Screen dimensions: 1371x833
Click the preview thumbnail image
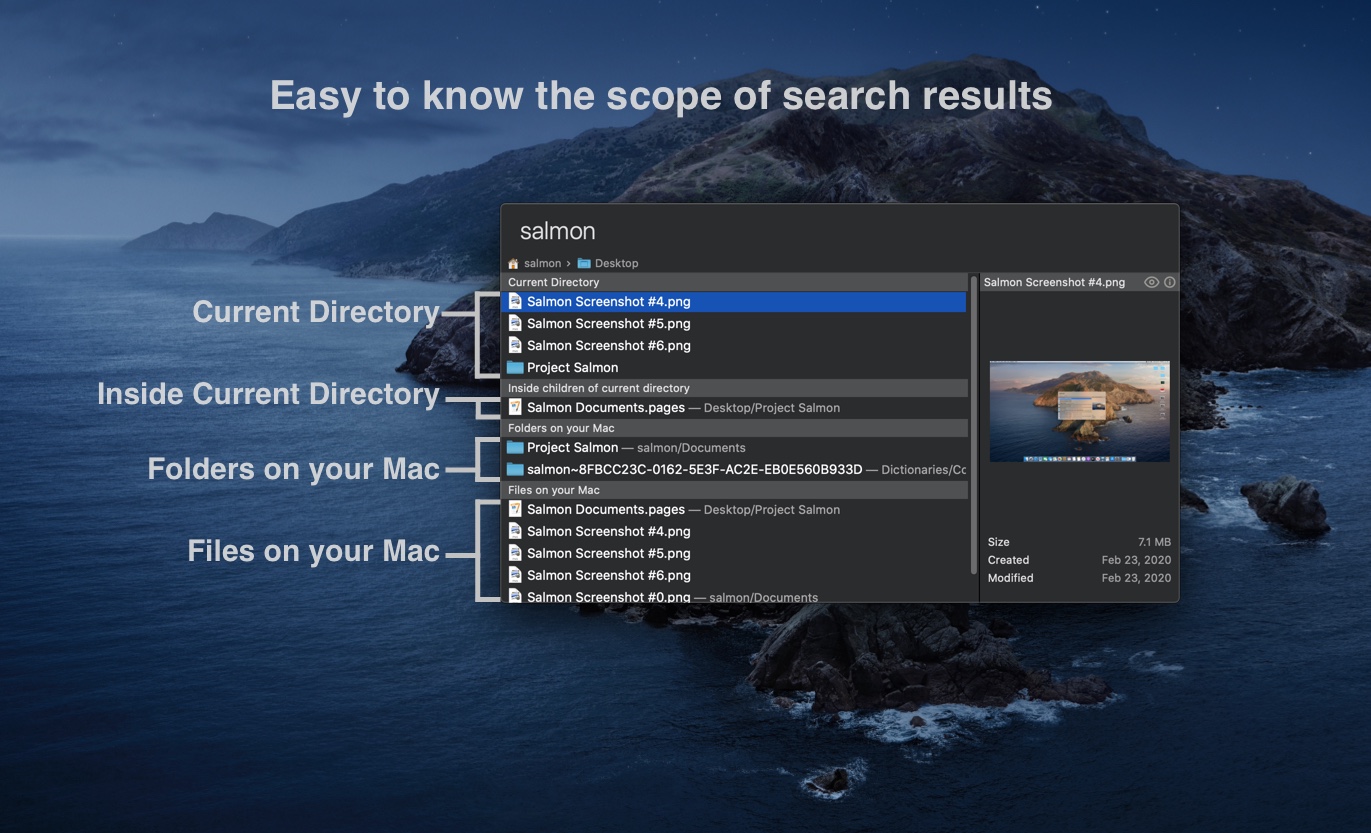(x=1079, y=411)
